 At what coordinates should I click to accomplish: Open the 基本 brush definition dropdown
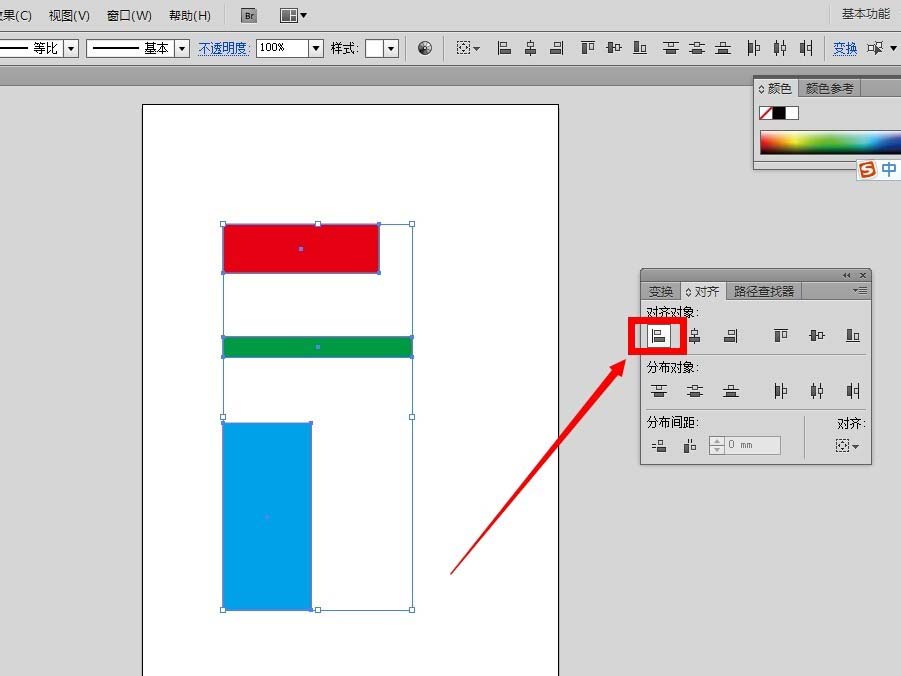(x=182, y=48)
